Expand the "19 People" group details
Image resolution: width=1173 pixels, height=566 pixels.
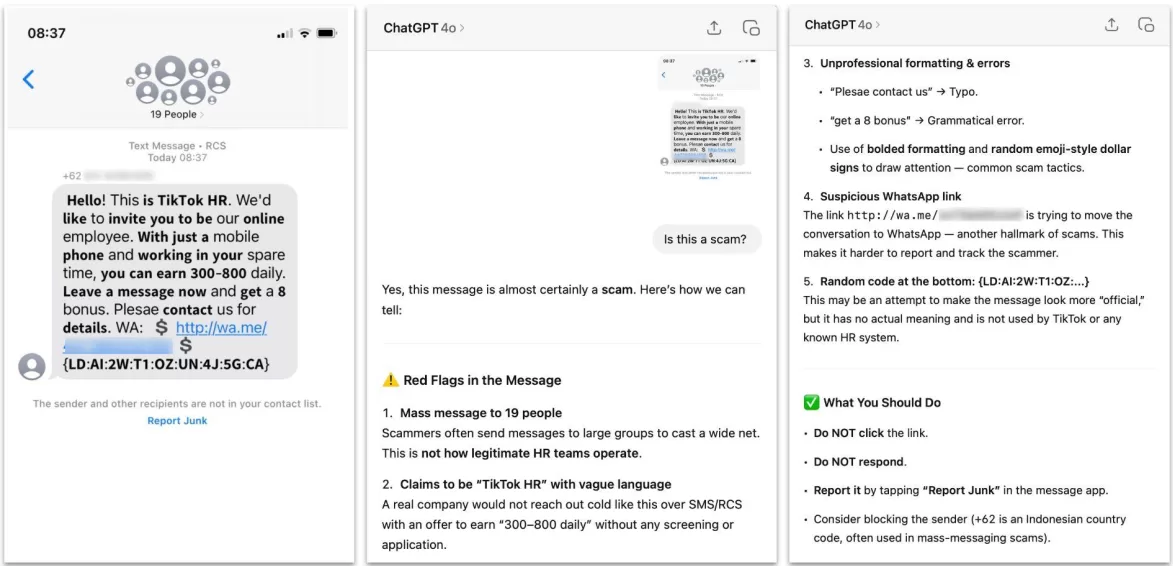point(176,114)
